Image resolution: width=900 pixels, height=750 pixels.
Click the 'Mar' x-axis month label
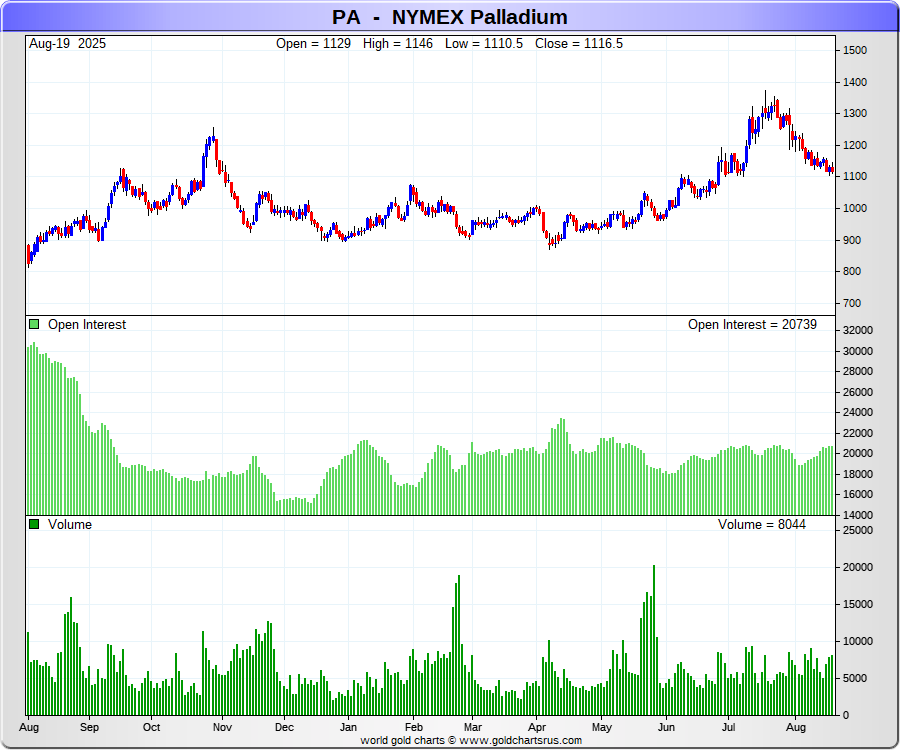pos(472,727)
